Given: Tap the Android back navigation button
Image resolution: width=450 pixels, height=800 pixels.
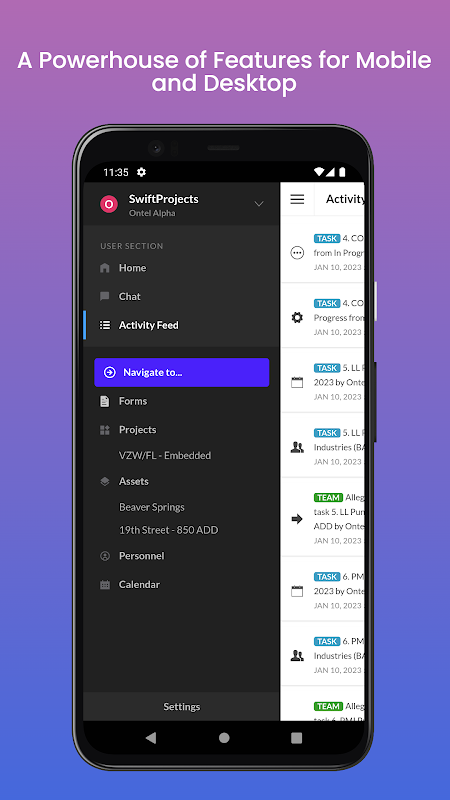Looking at the screenshot, I should (151, 738).
